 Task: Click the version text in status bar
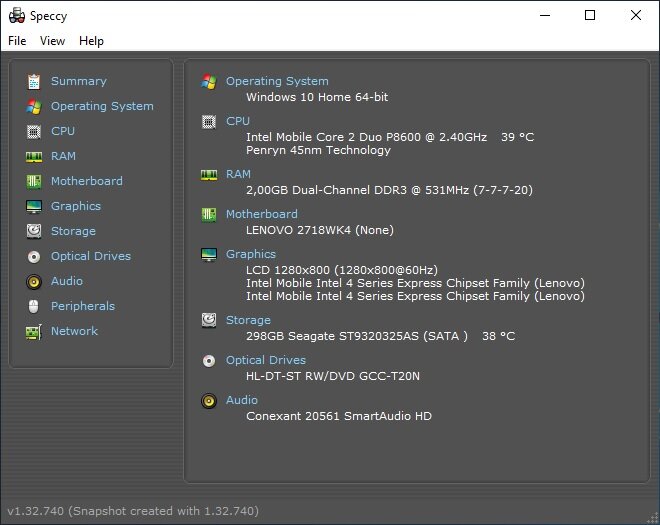click(133, 511)
